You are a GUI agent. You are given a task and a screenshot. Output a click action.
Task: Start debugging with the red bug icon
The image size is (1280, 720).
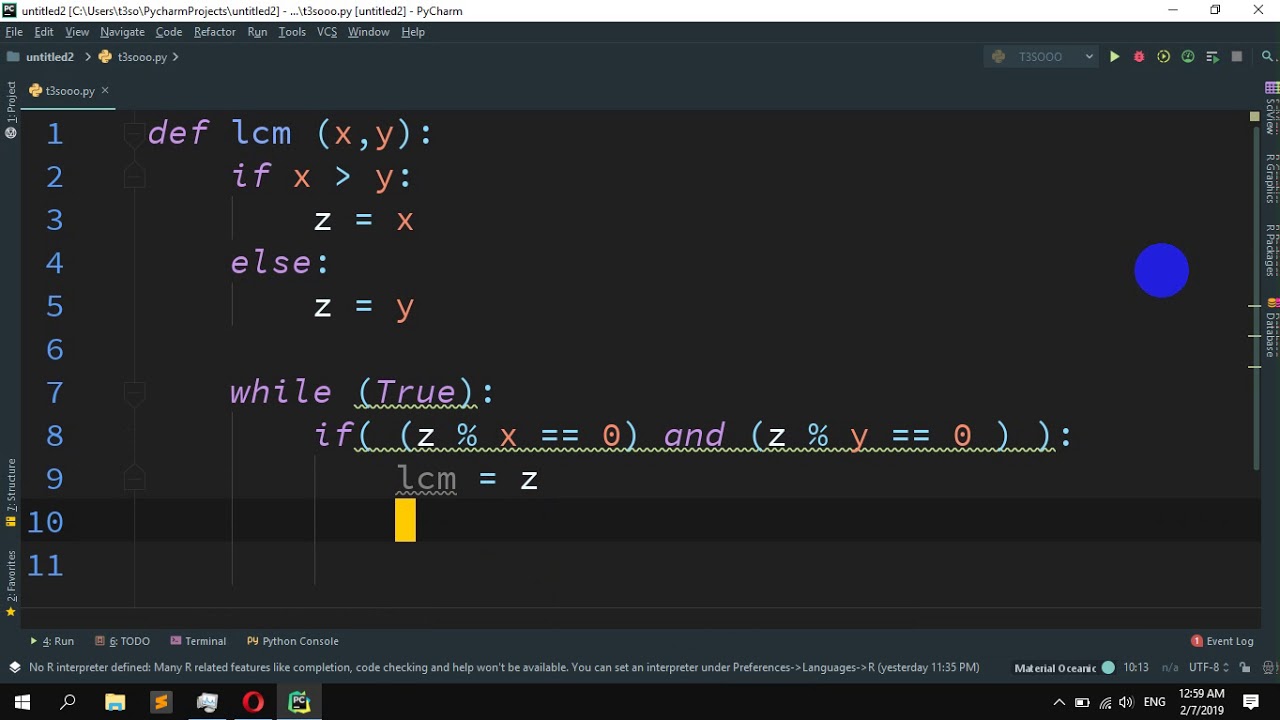coord(1139,57)
